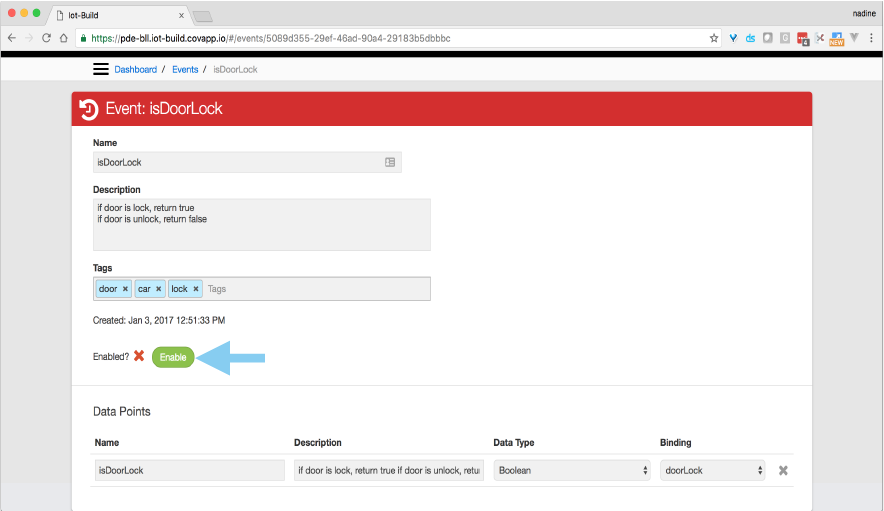This screenshot has width=884, height=511.
Task: Remove the 'door' tag
Action: point(125,289)
